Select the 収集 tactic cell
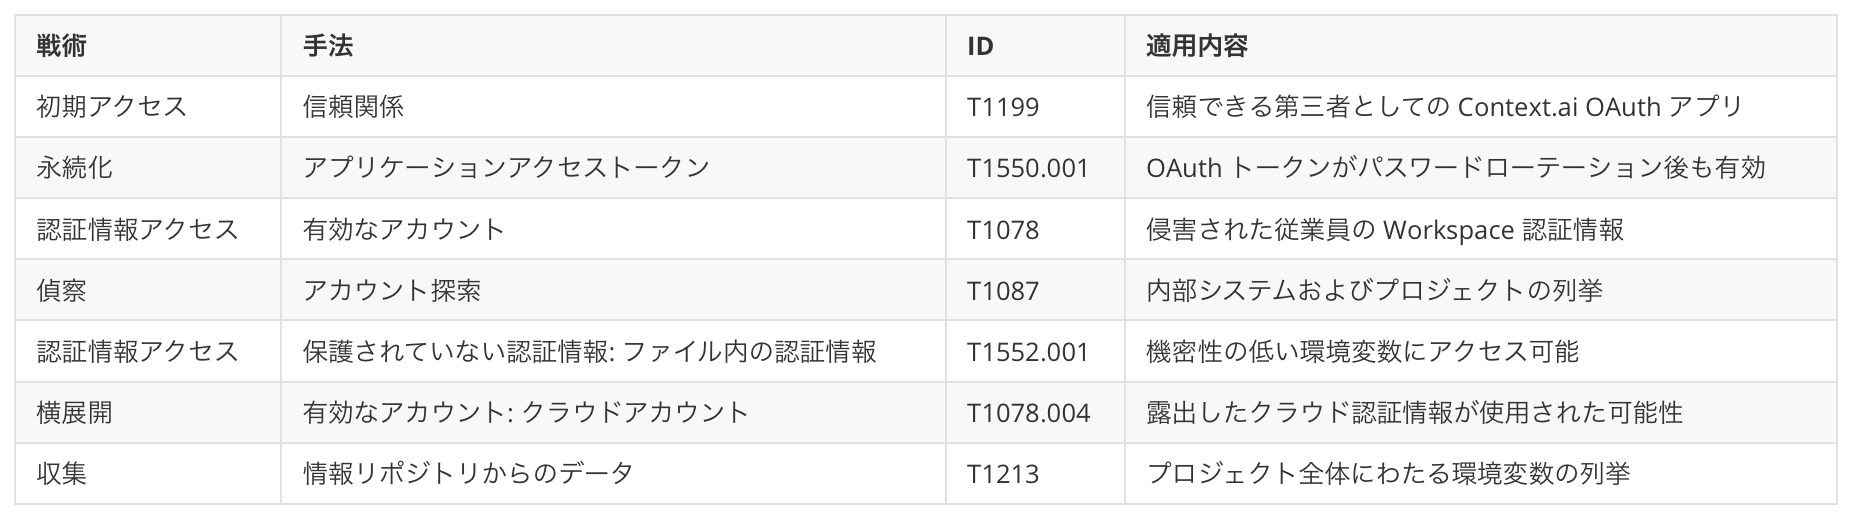This screenshot has height=520, width=1854. pyautogui.click(x=62, y=474)
